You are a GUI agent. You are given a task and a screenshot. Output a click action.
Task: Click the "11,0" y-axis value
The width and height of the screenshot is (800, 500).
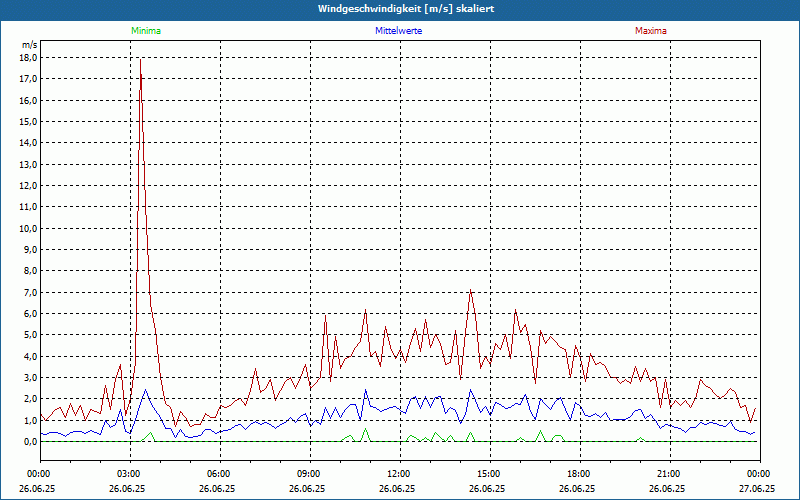pos(29,207)
